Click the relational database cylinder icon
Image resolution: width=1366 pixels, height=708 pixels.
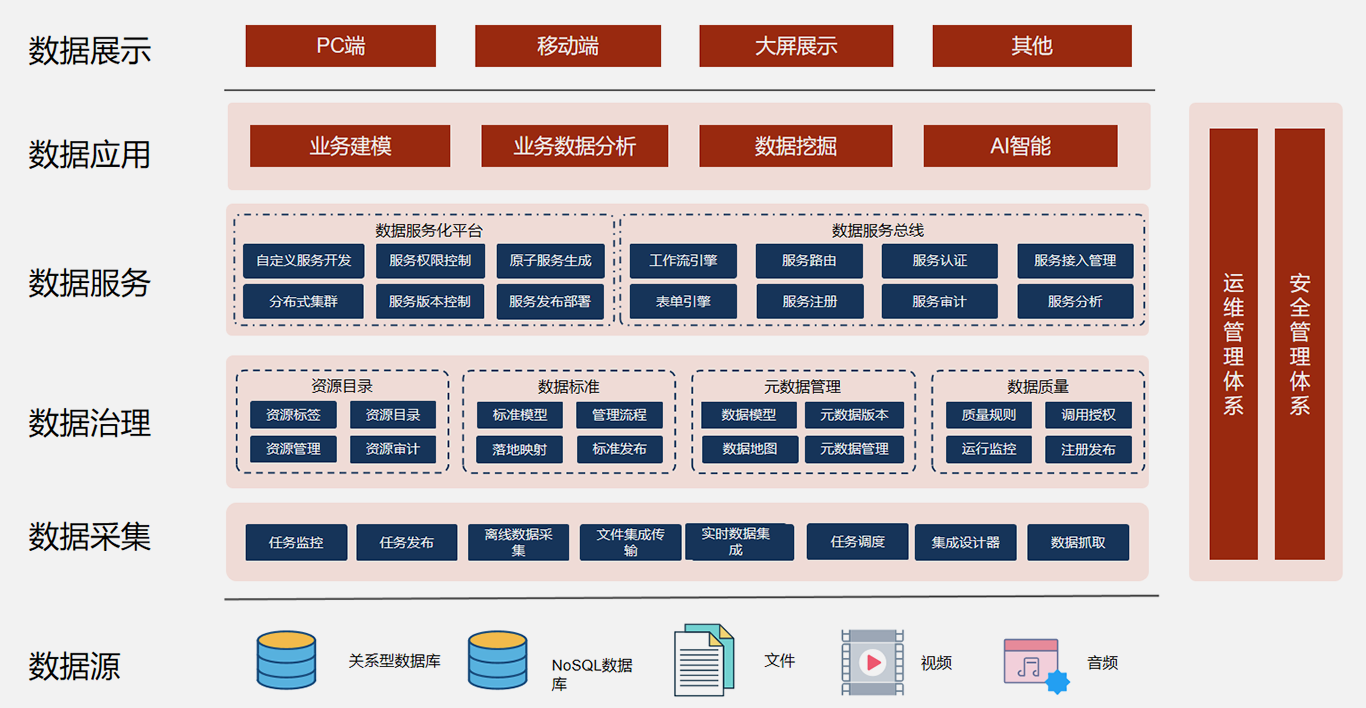click(x=286, y=660)
